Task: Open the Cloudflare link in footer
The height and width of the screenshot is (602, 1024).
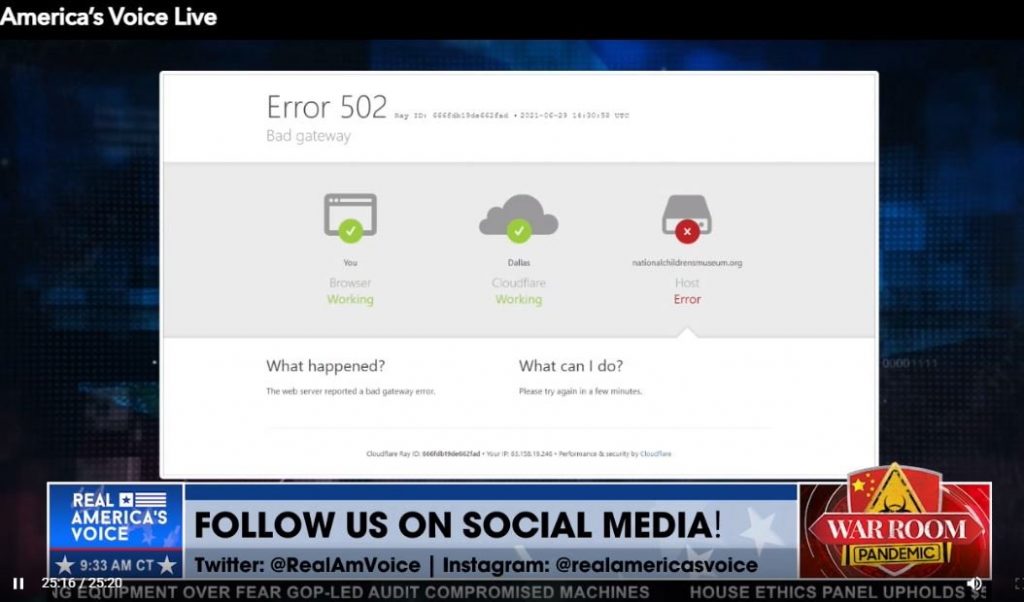Action: (655, 454)
